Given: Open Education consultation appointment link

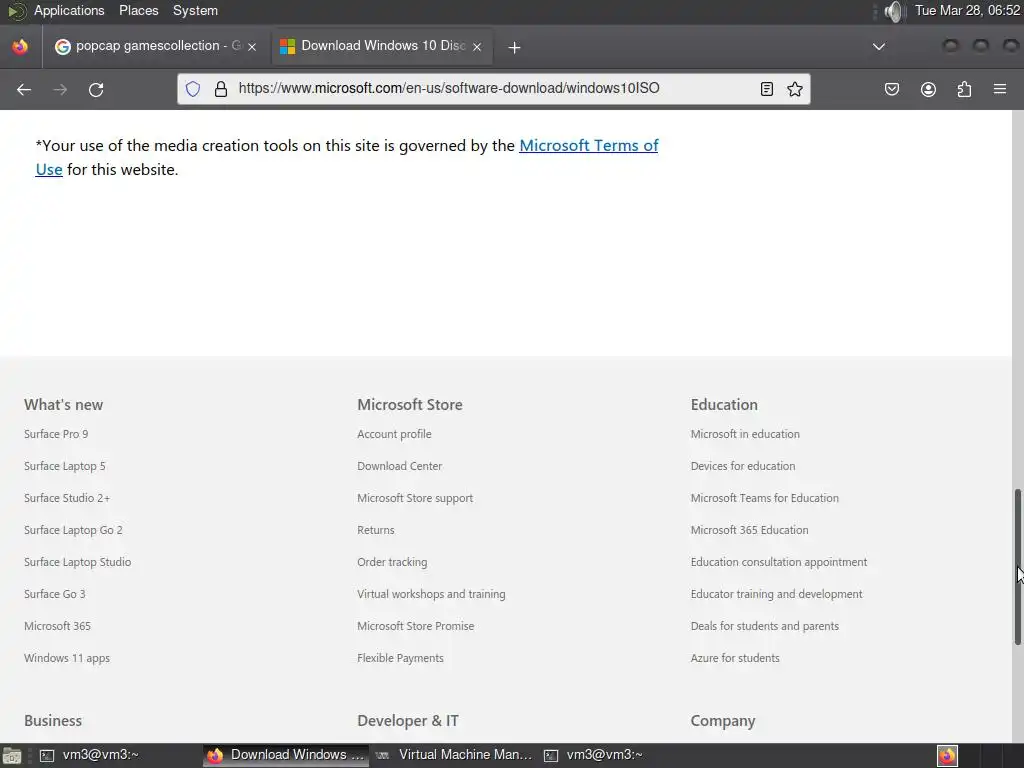Looking at the screenshot, I should pyautogui.click(x=779, y=562).
